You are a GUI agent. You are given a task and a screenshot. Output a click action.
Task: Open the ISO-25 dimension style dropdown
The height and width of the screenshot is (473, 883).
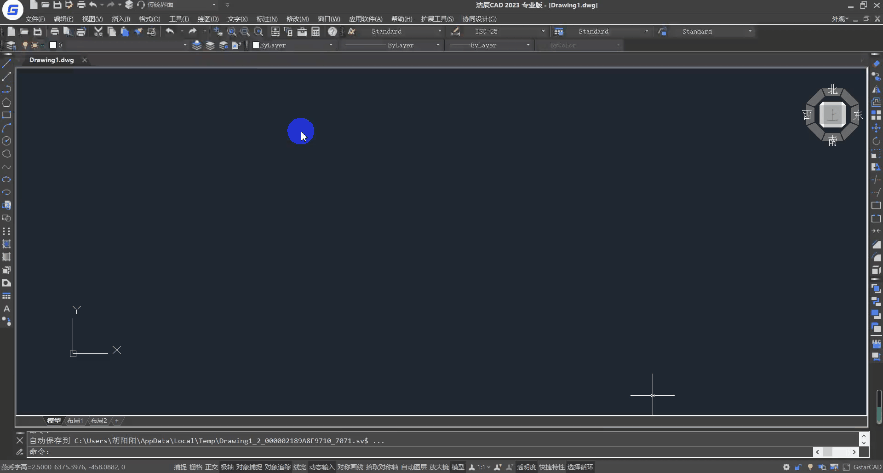click(505, 32)
